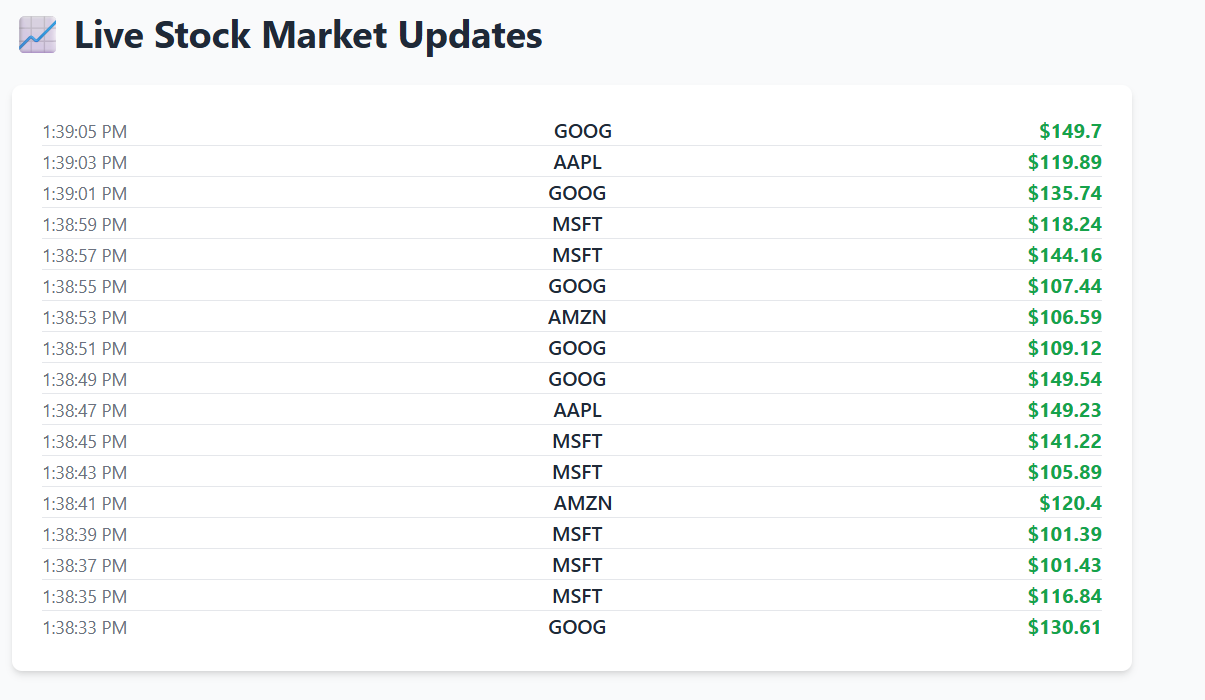Click the $101.43 MSFT price

[1064, 565]
